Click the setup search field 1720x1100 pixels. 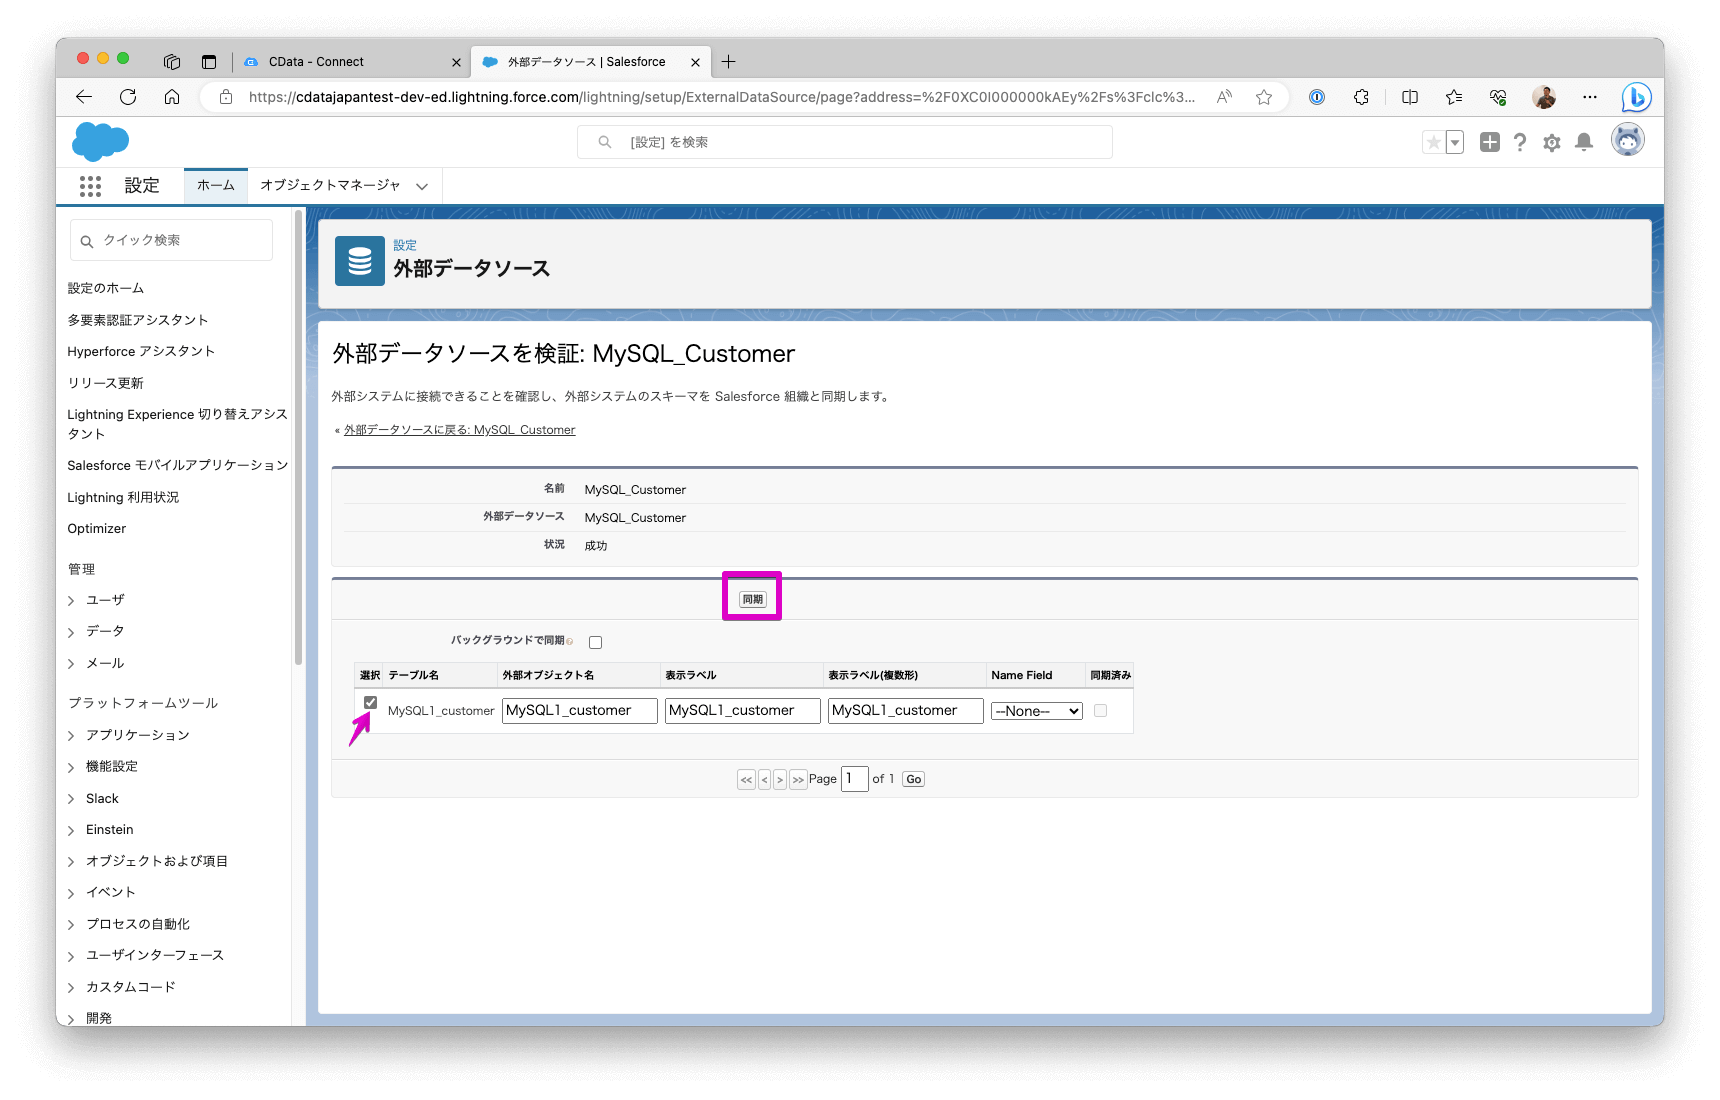tap(845, 142)
